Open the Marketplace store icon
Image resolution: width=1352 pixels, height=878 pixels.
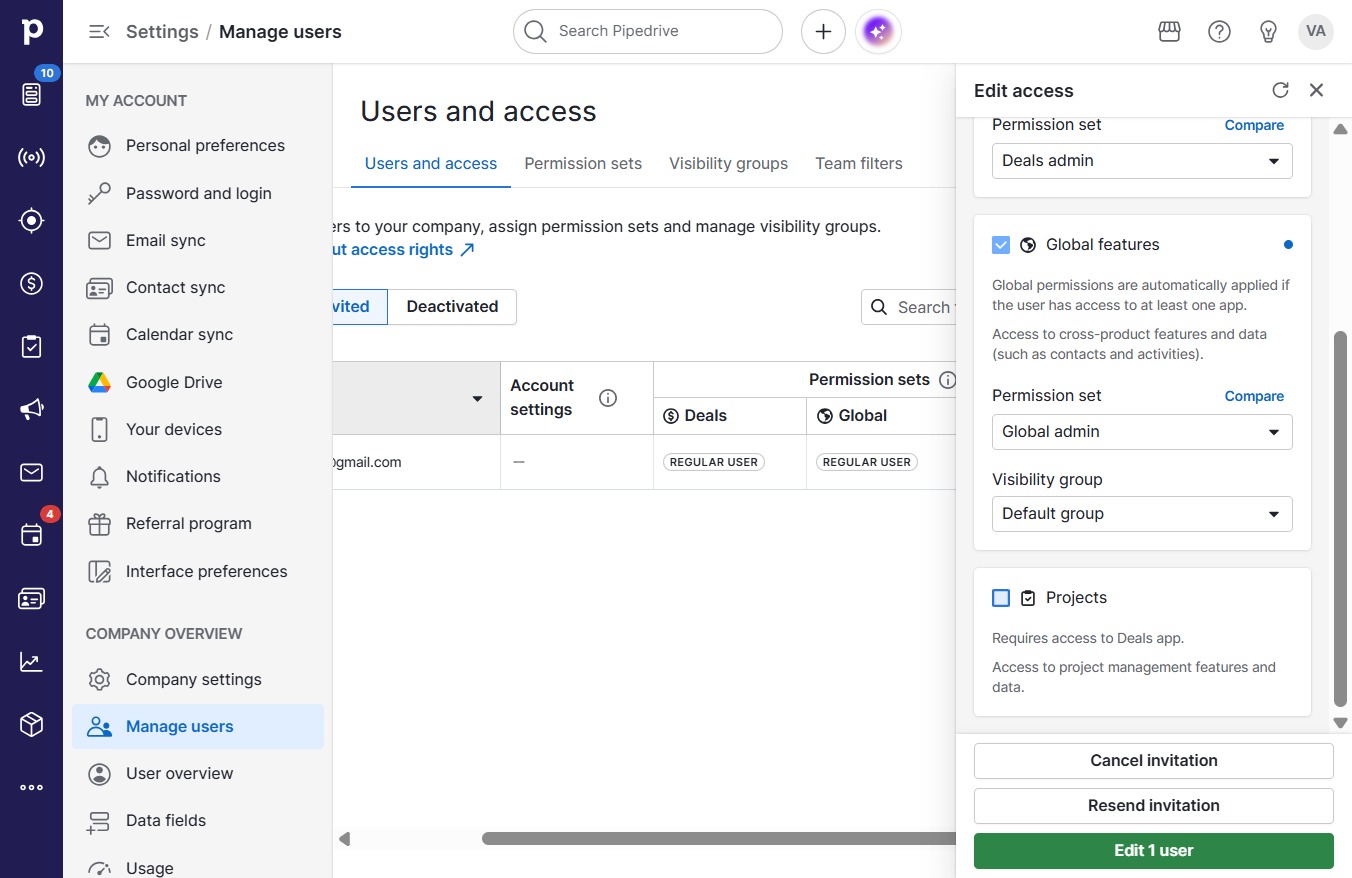tap(1169, 32)
